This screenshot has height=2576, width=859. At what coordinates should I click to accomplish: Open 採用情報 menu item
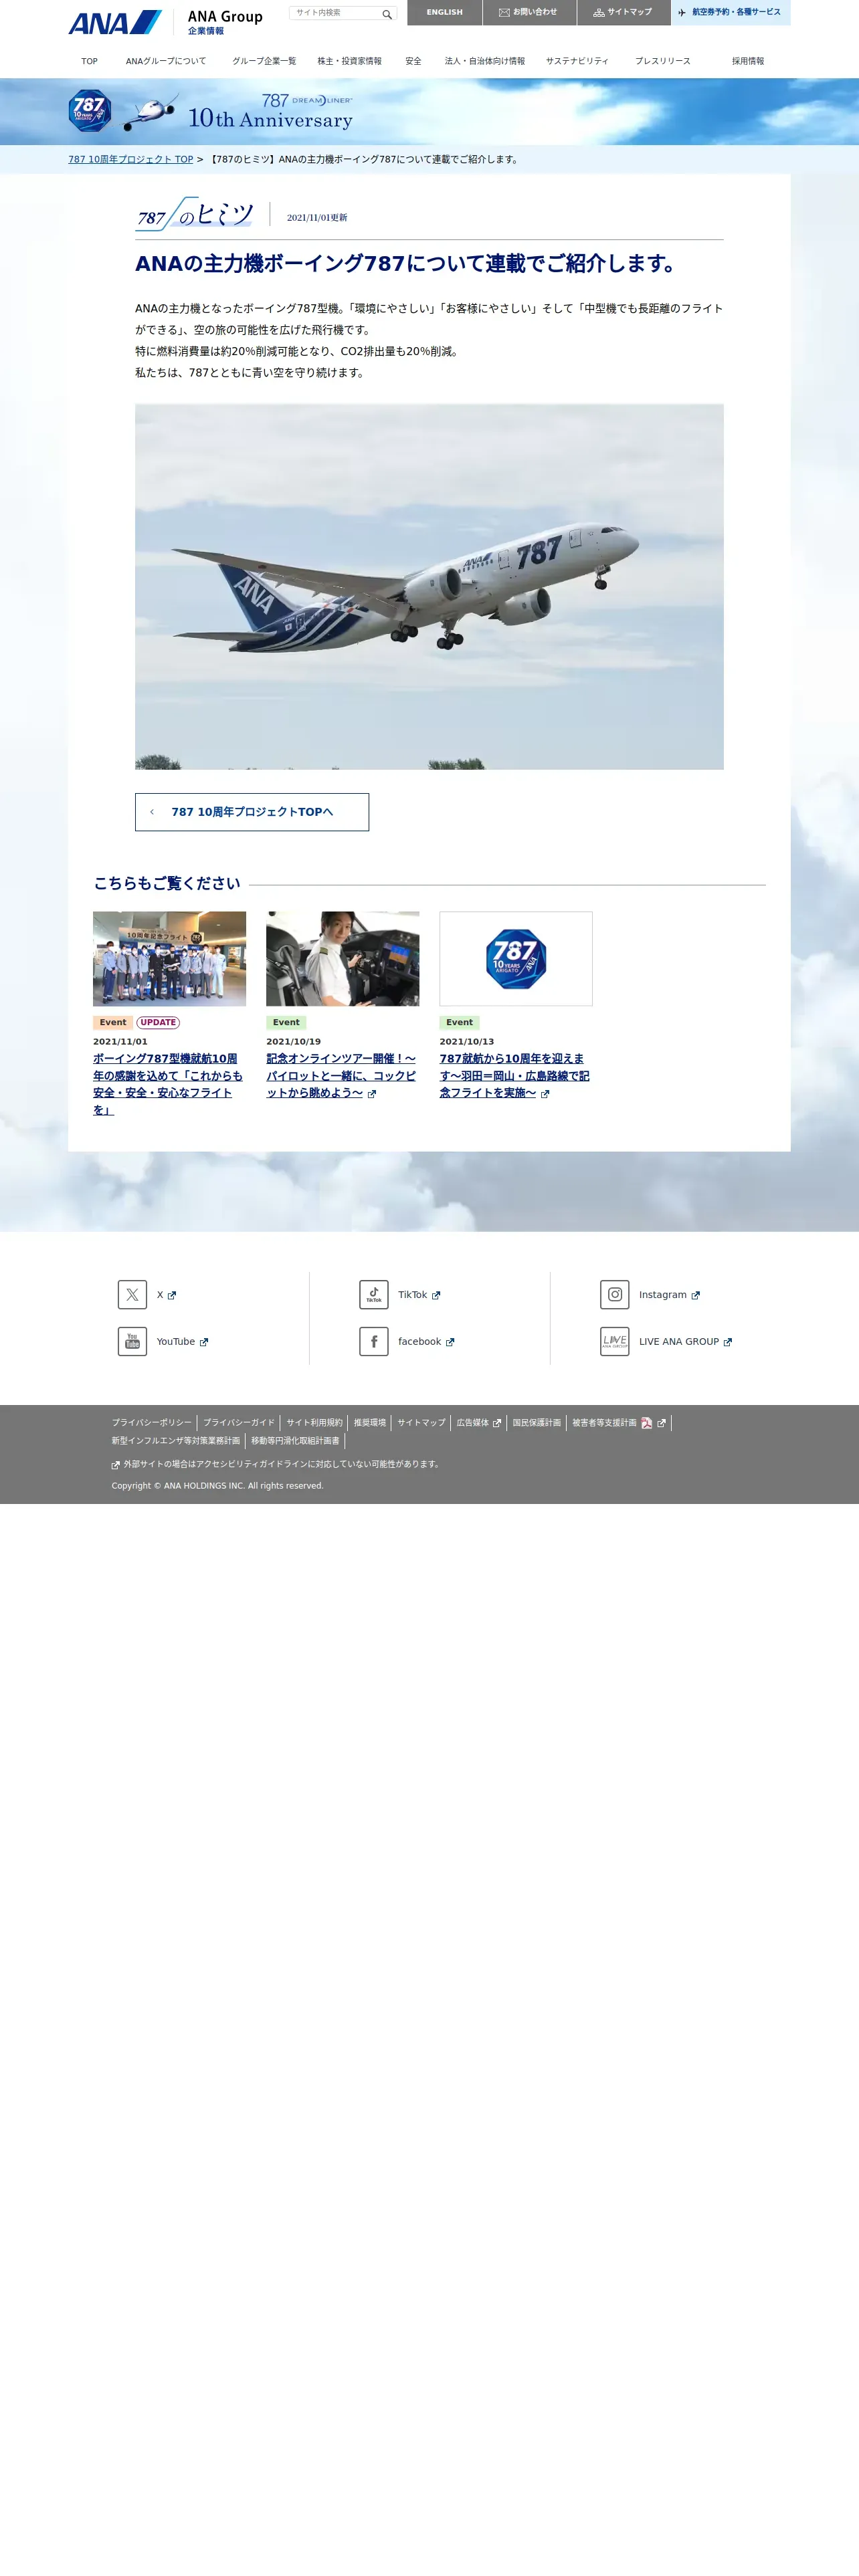[x=747, y=61]
